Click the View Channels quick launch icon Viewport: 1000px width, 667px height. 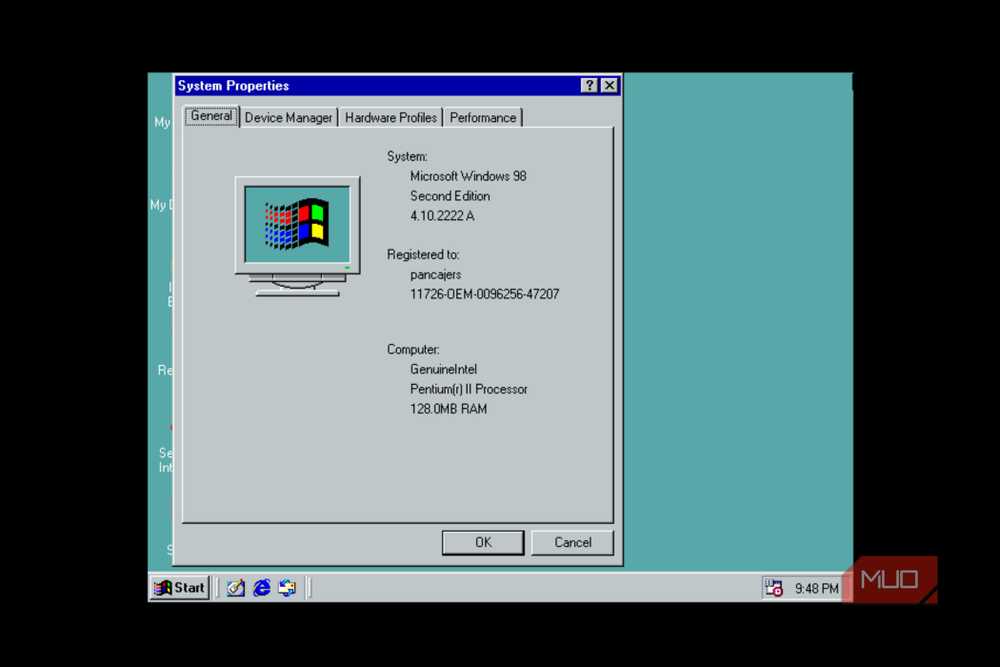pos(288,588)
